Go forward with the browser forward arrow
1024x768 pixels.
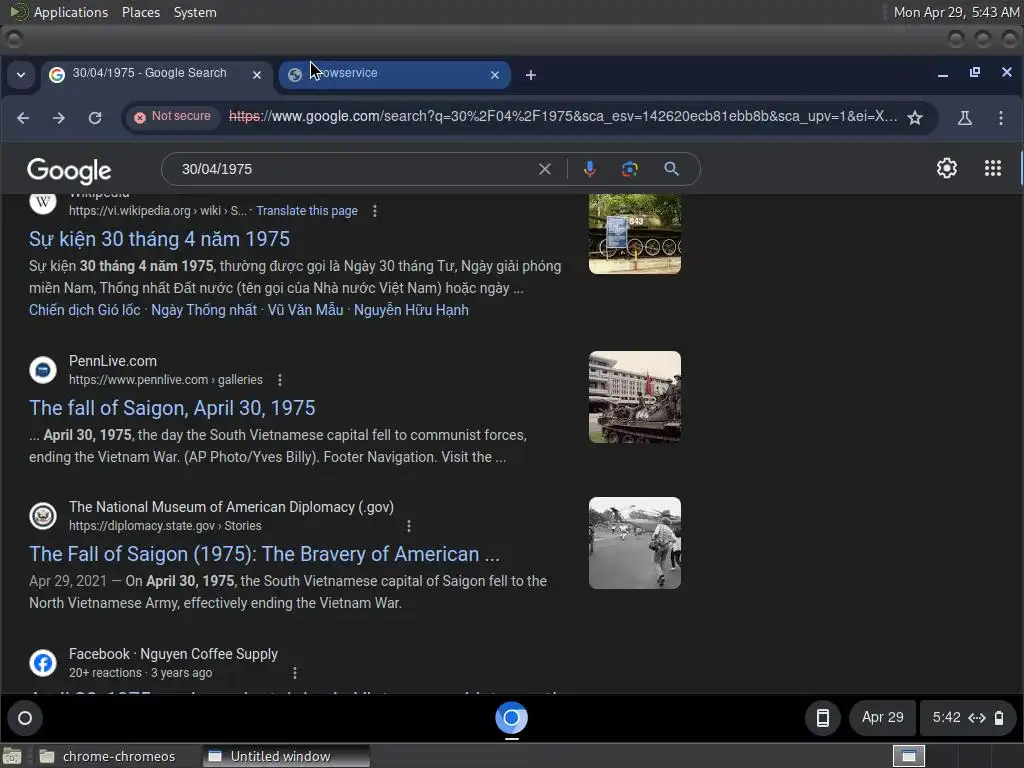[x=59, y=118]
